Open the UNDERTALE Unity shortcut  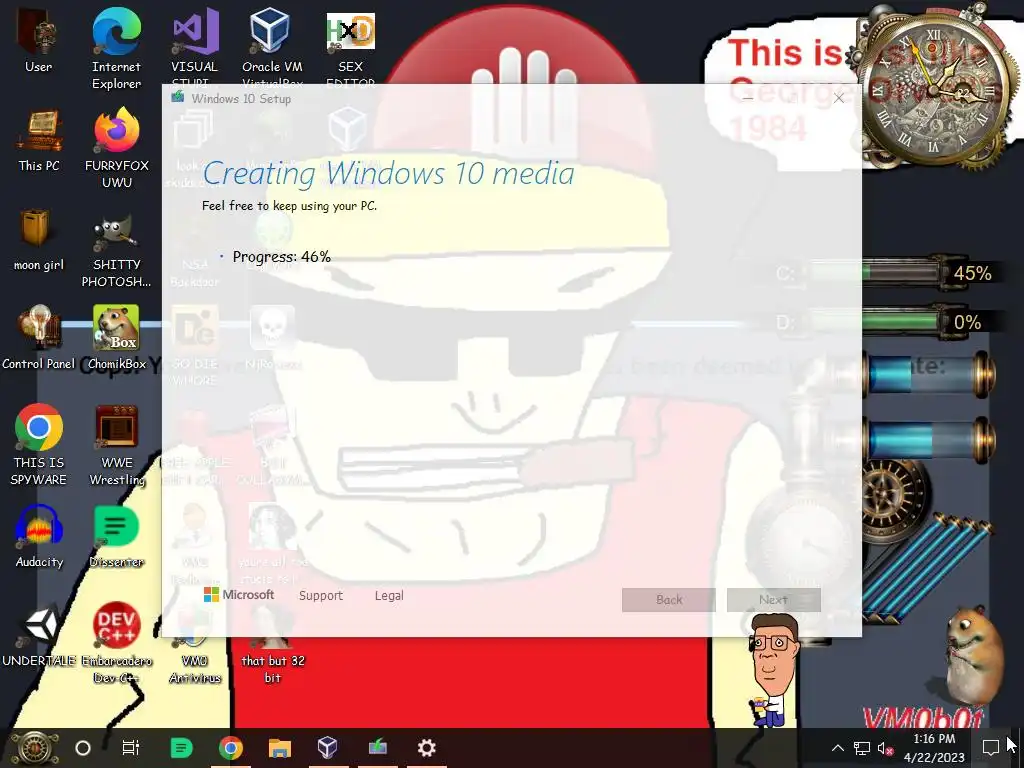[39, 635]
